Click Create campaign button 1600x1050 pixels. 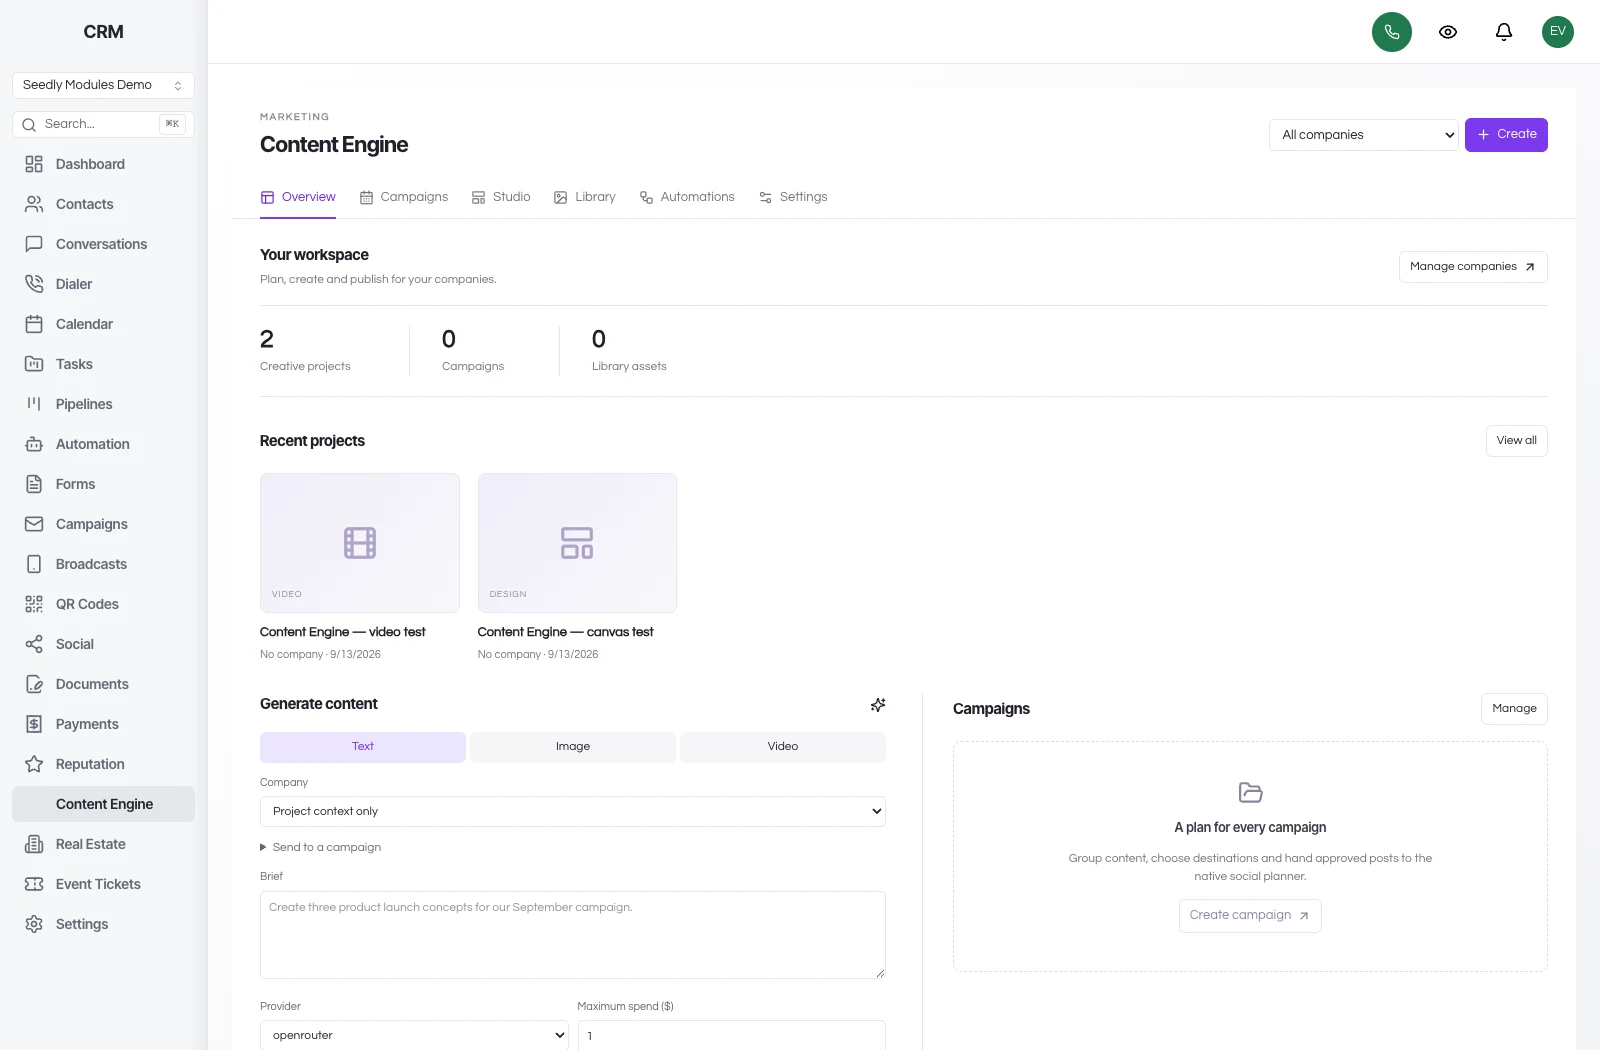click(x=1250, y=916)
